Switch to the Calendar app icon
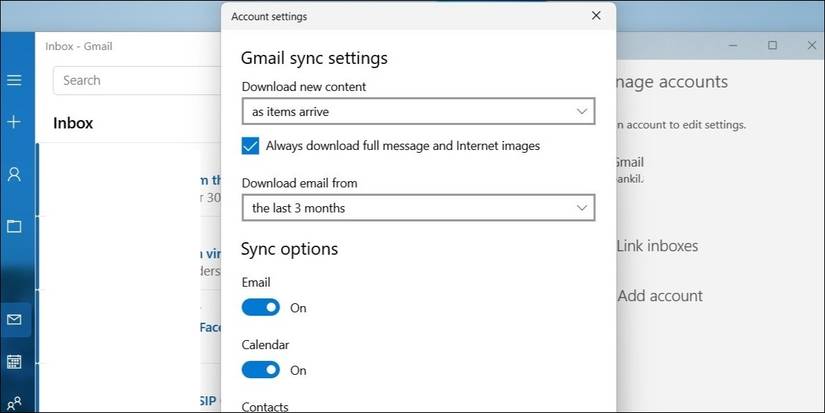This screenshot has height=413, width=825. click(14, 361)
